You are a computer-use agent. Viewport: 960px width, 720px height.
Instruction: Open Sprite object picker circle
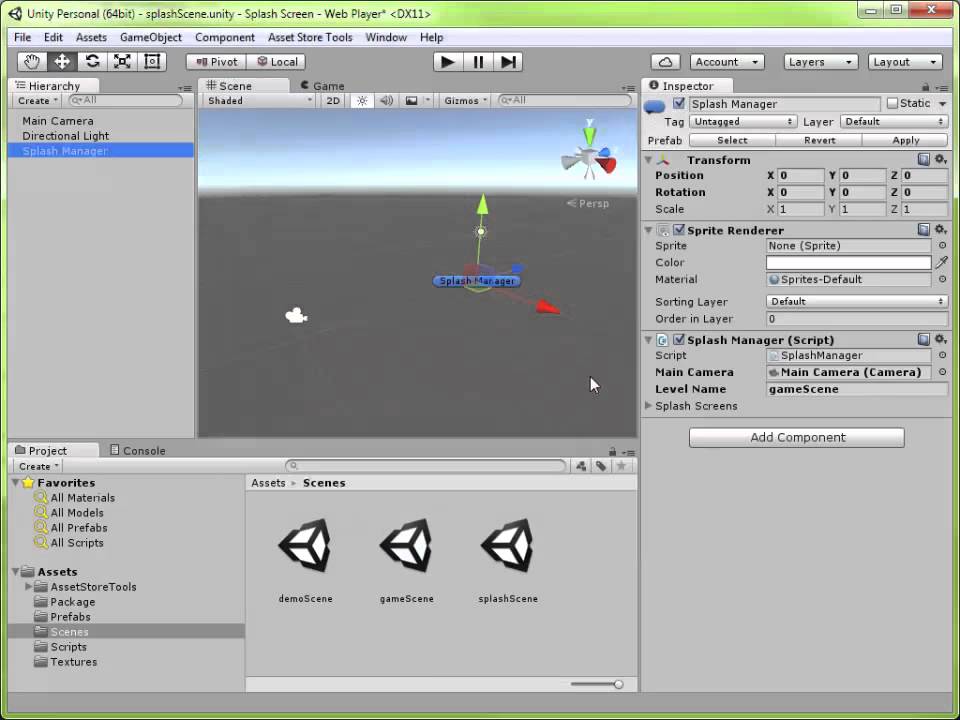942,246
